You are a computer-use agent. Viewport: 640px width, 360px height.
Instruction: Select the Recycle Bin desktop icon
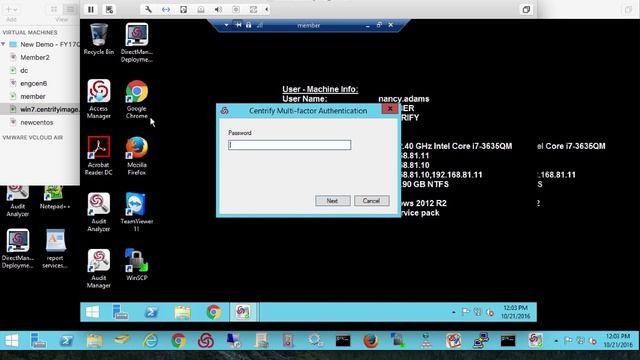(99, 39)
